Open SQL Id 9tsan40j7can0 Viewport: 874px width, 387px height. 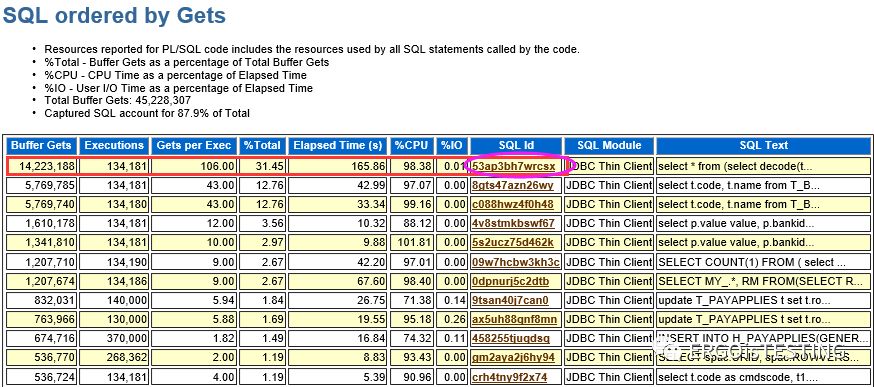[510, 300]
